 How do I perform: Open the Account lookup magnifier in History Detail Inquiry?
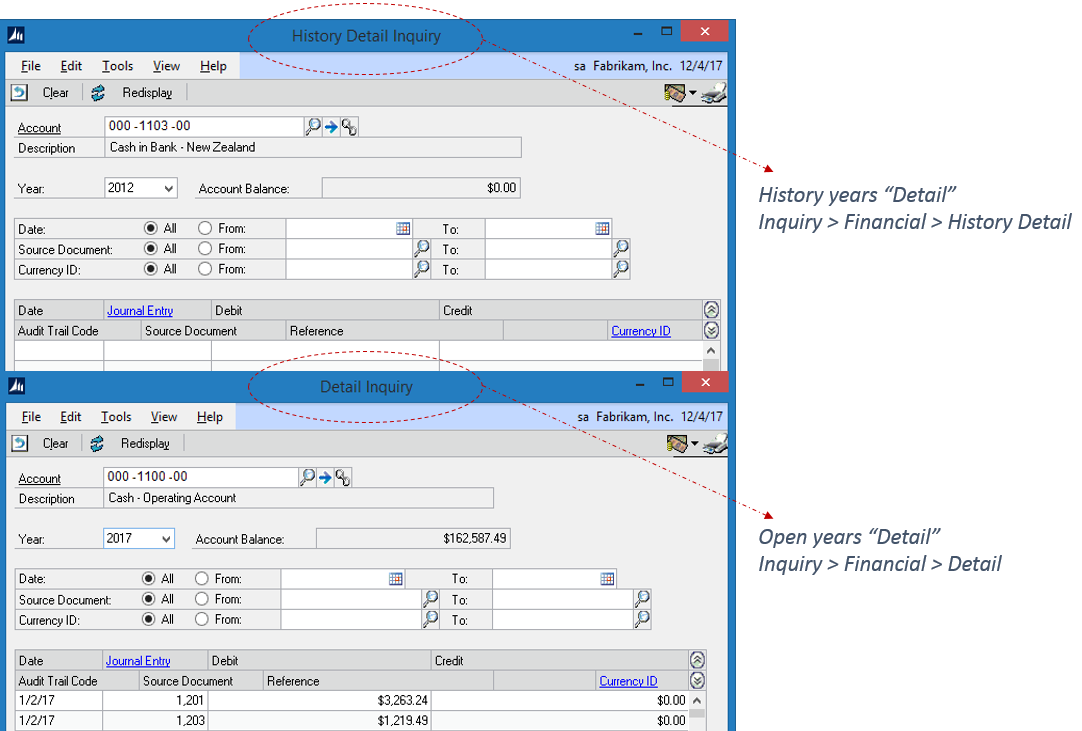(x=310, y=127)
